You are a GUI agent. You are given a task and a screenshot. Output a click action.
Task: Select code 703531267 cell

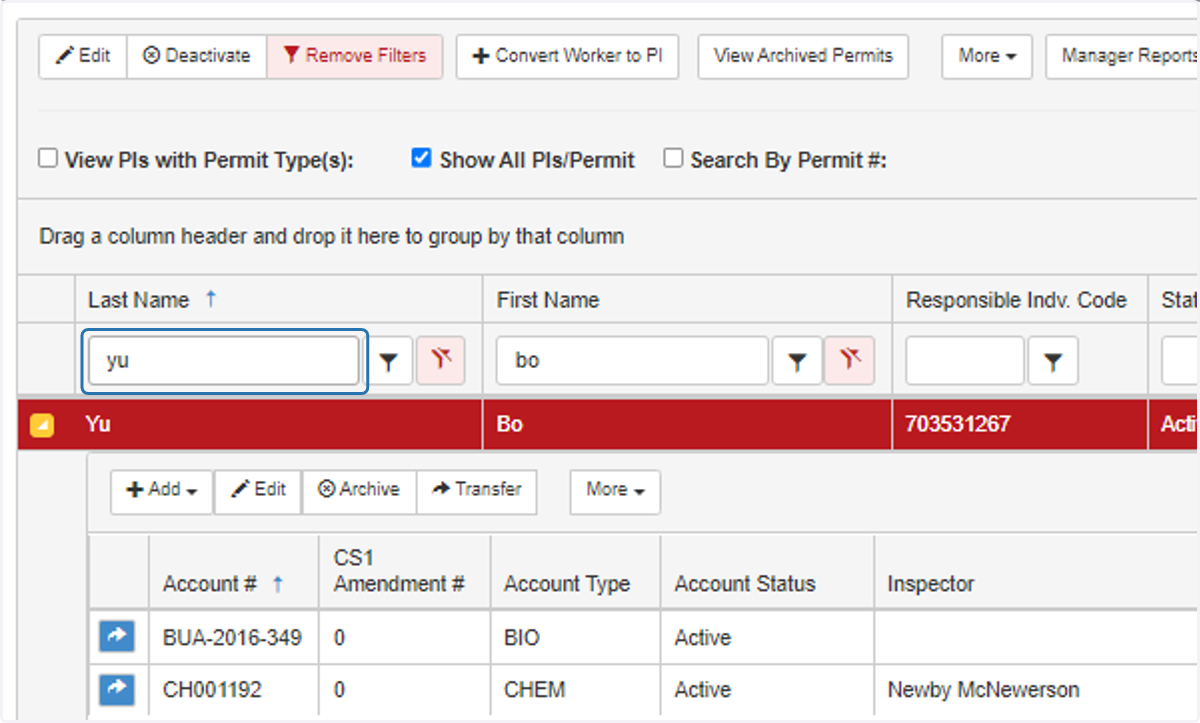[1020, 424]
